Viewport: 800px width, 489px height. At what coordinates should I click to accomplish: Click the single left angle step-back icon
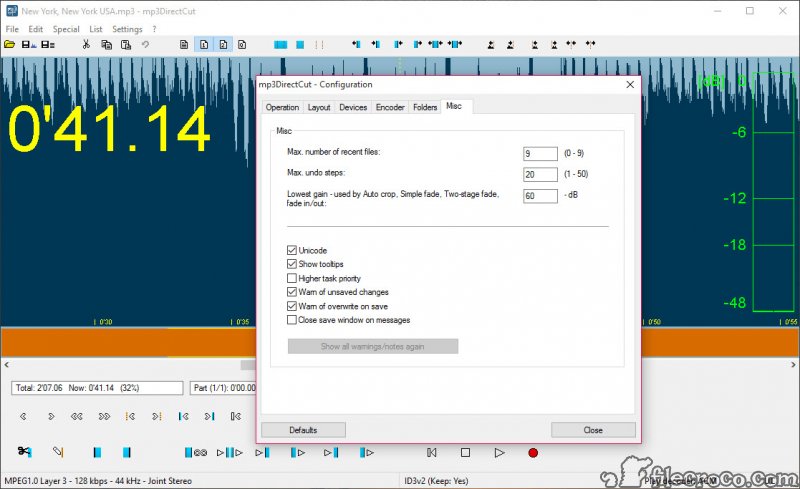23,417
